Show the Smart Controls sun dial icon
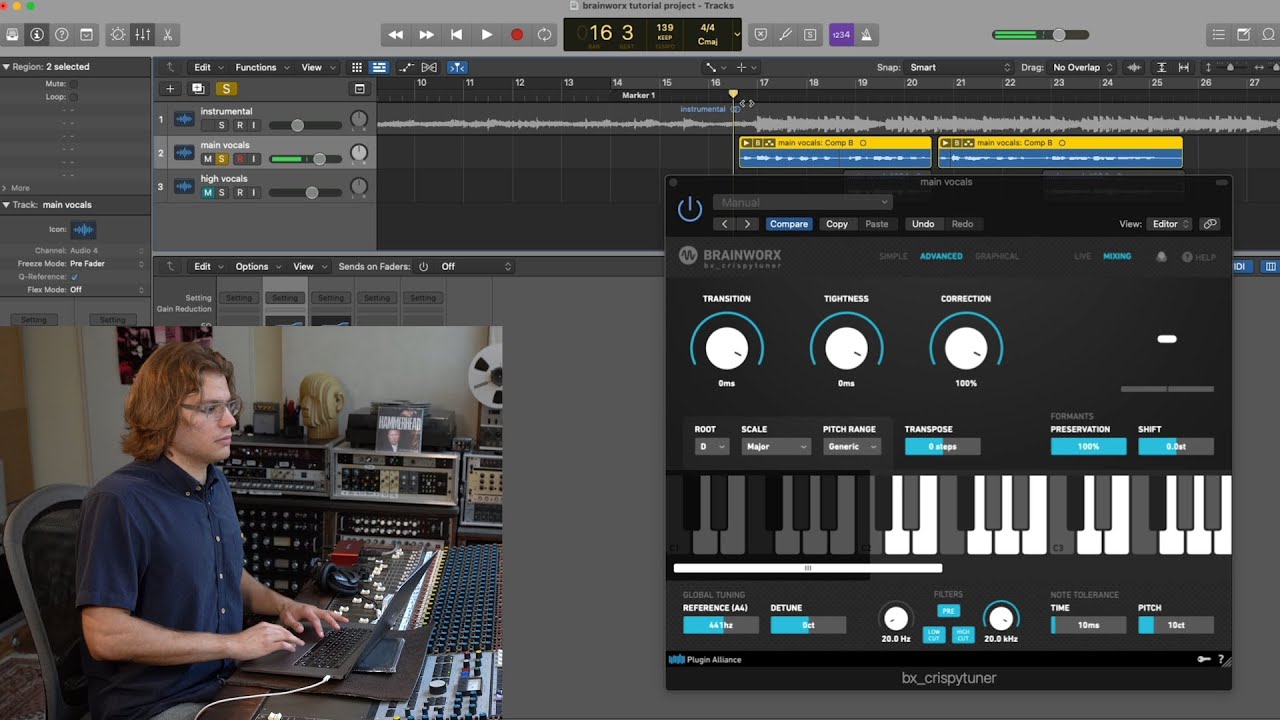The height and width of the screenshot is (720, 1280). [x=118, y=34]
